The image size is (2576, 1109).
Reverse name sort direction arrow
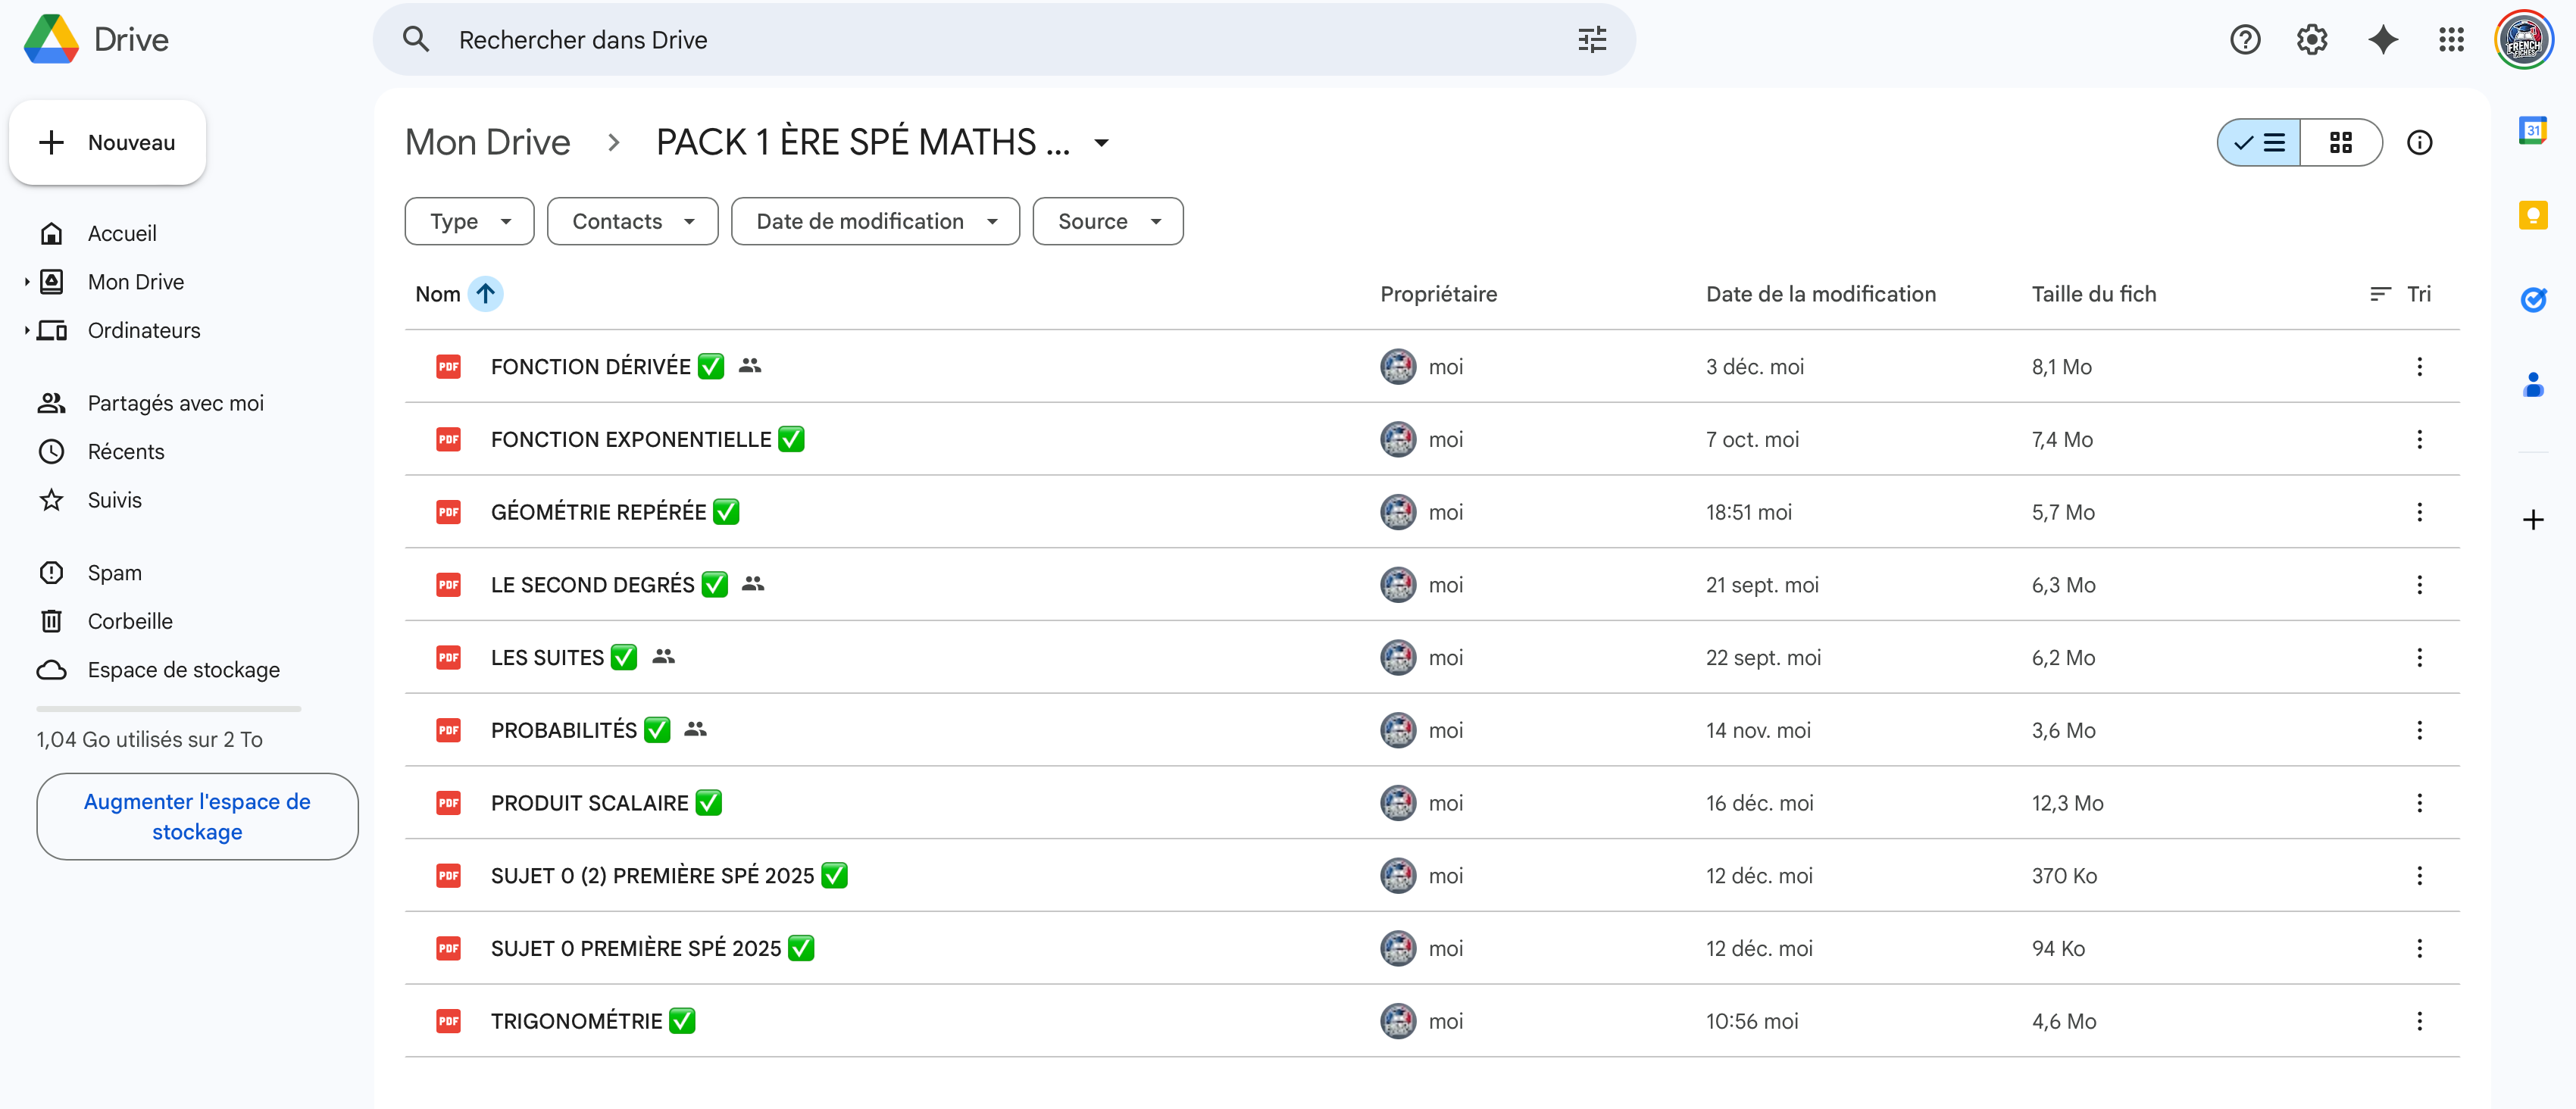485,294
